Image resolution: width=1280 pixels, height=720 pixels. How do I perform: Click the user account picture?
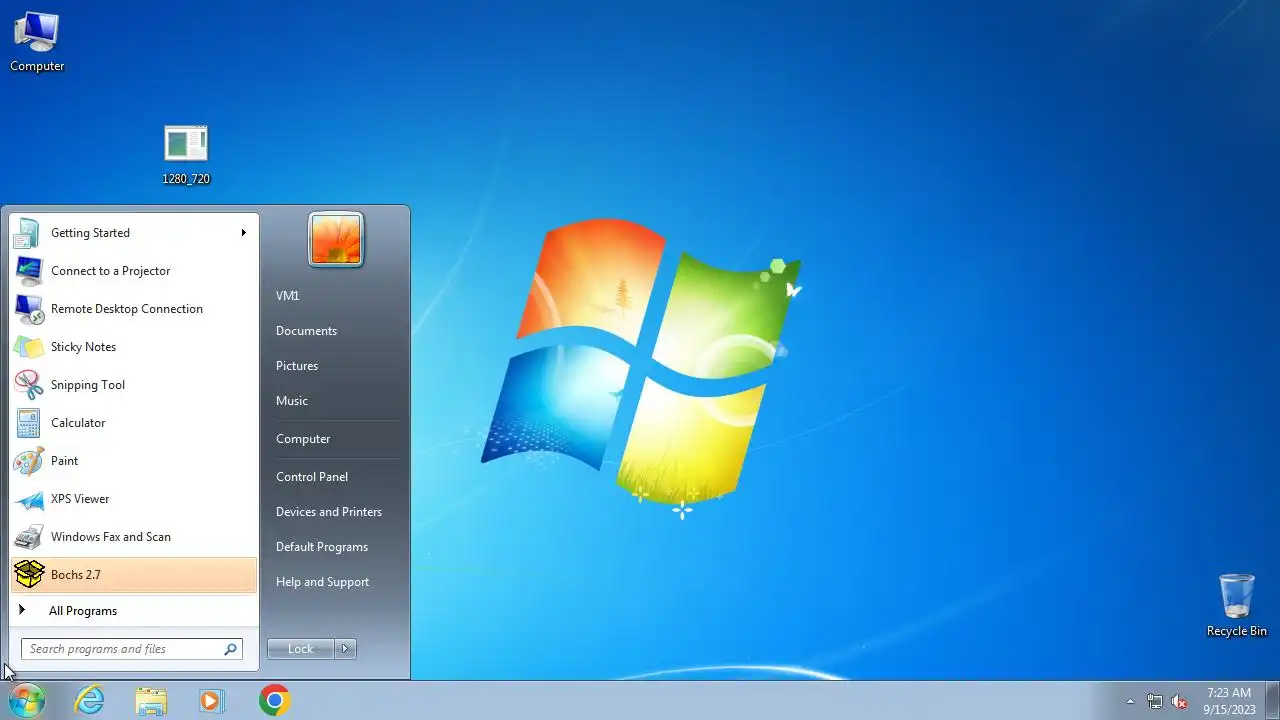coord(336,240)
